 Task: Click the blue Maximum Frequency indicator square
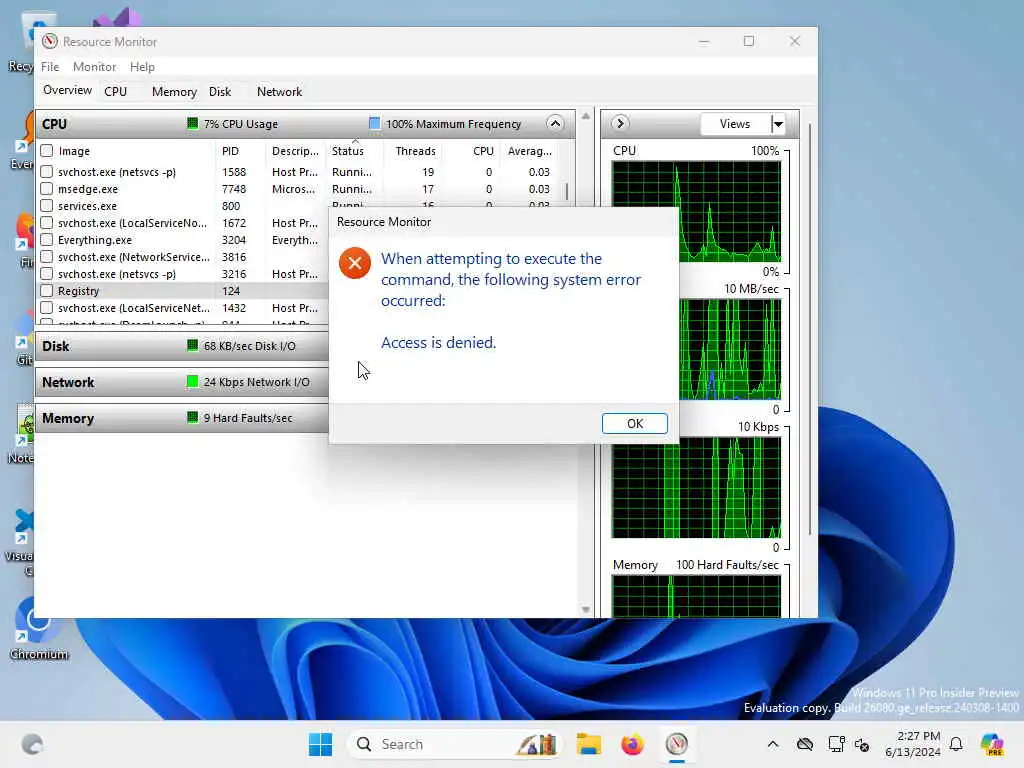click(374, 123)
